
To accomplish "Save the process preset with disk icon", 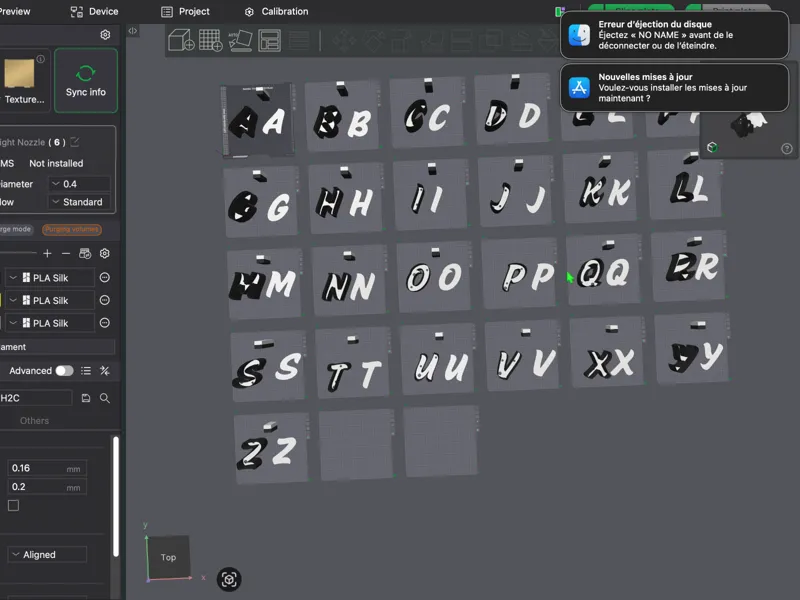I will (x=86, y=398).
